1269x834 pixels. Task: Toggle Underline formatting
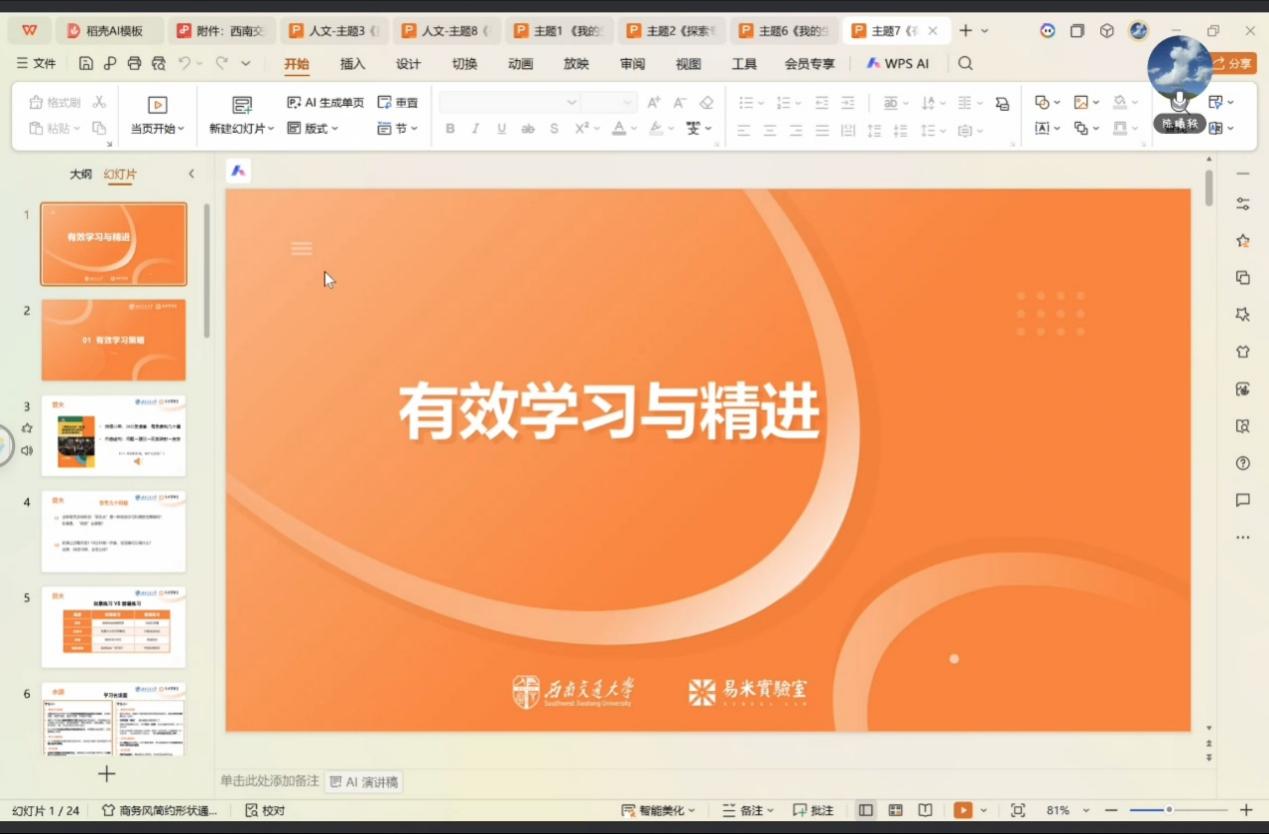[x=501, y=128]
